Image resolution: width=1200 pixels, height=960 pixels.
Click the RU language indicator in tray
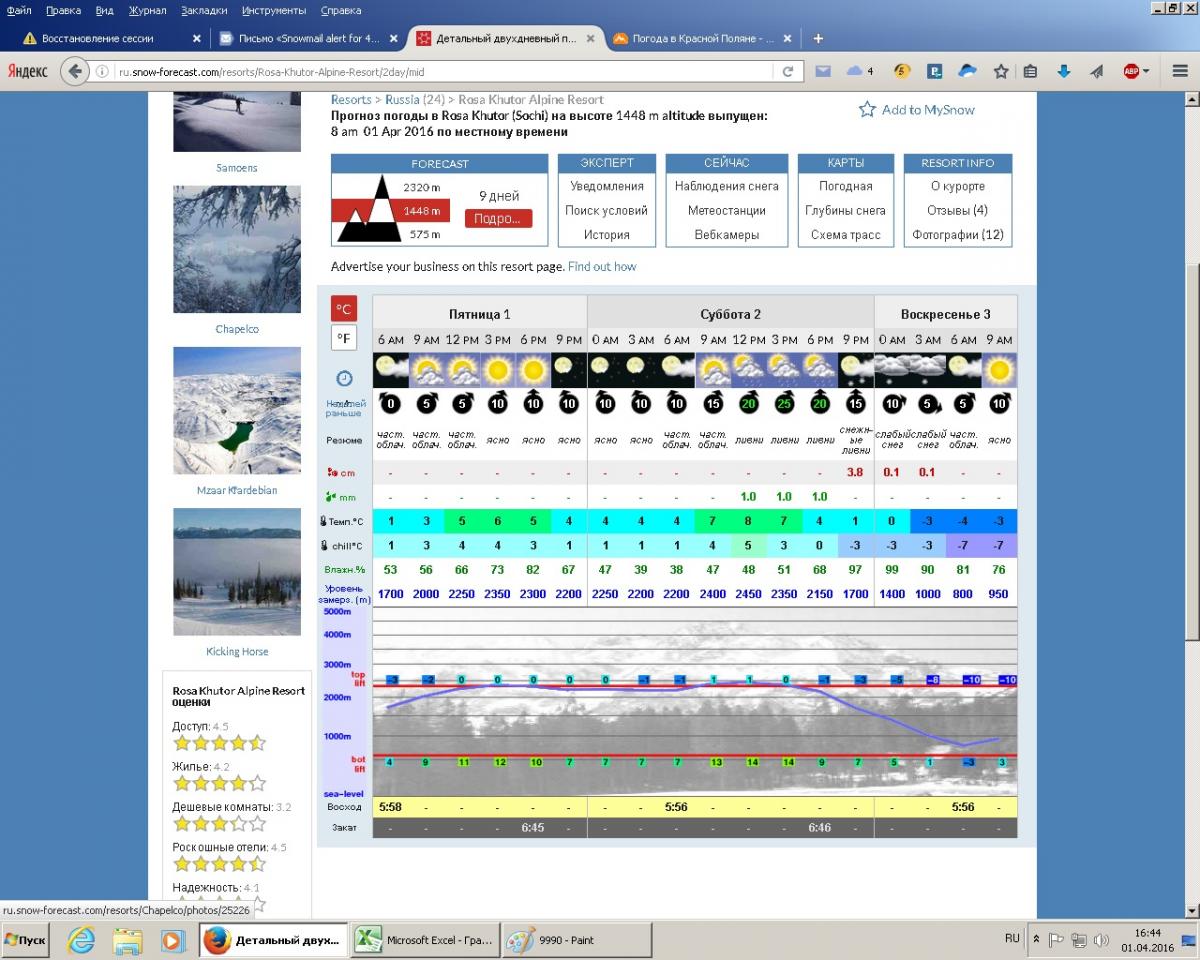(x=1012, y=939)
